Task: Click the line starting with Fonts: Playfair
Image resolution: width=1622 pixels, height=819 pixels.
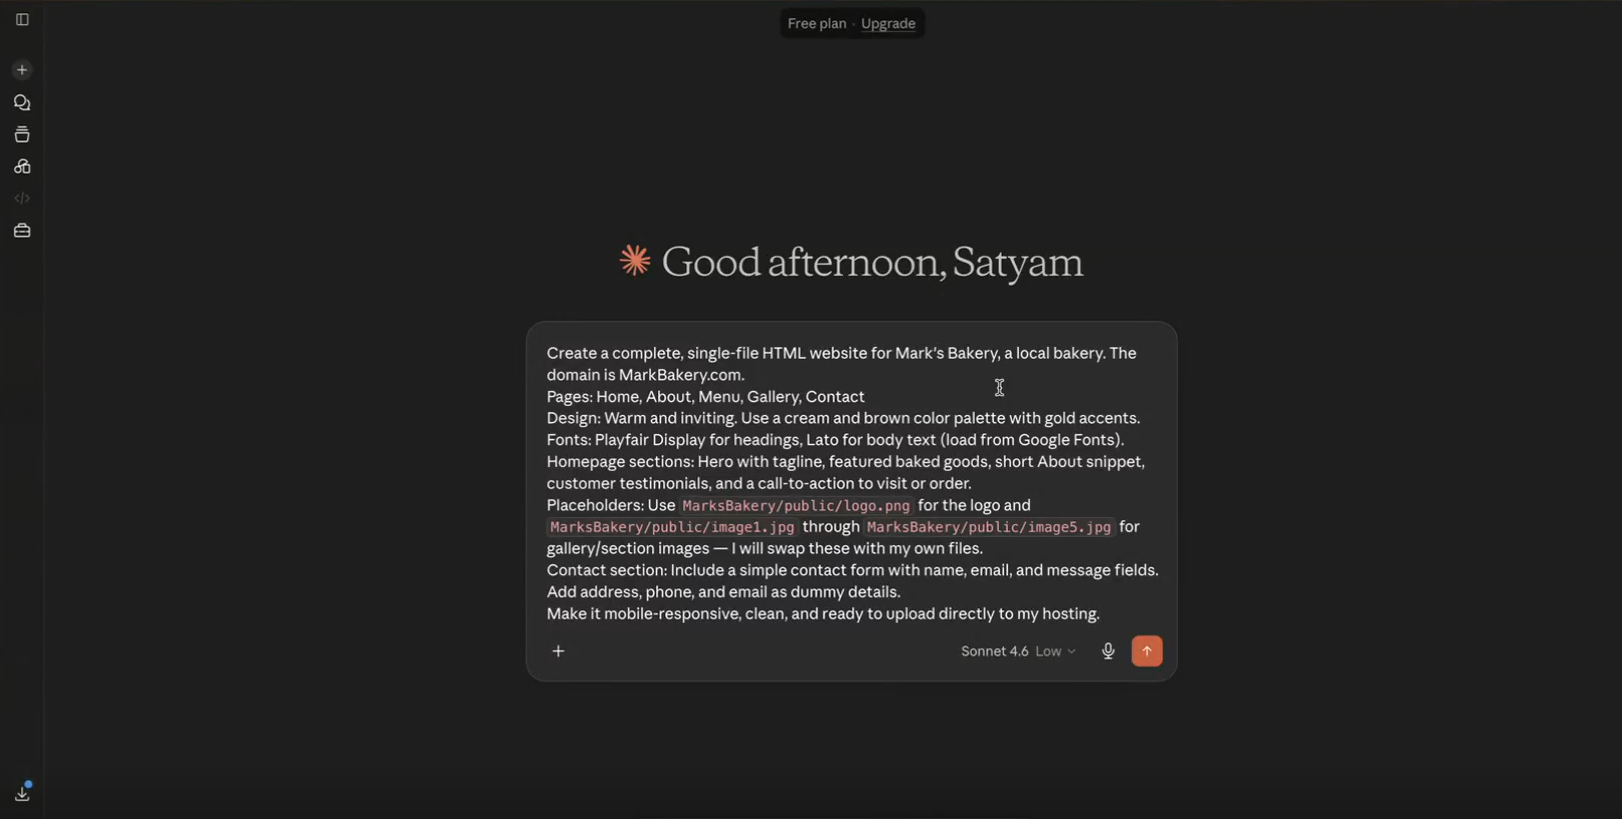Action: pyautogui.click(x=835, y=440)
